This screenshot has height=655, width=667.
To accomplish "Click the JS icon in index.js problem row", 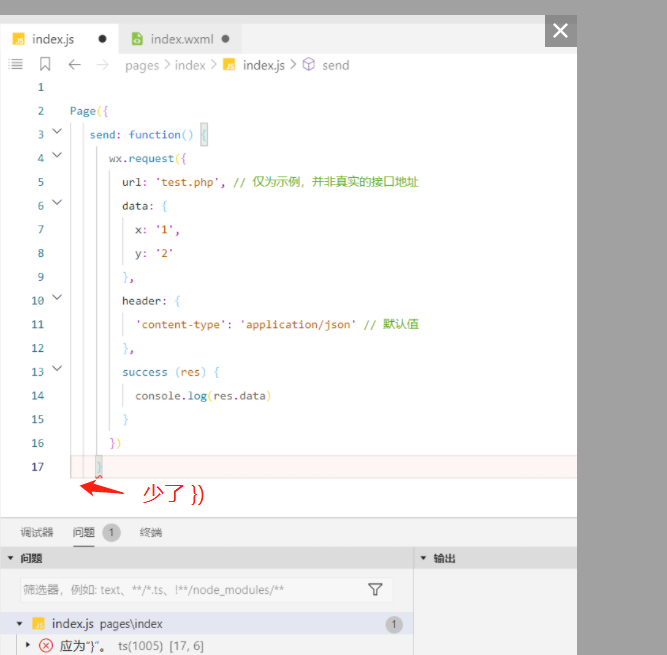I will [x=39, y=624].
